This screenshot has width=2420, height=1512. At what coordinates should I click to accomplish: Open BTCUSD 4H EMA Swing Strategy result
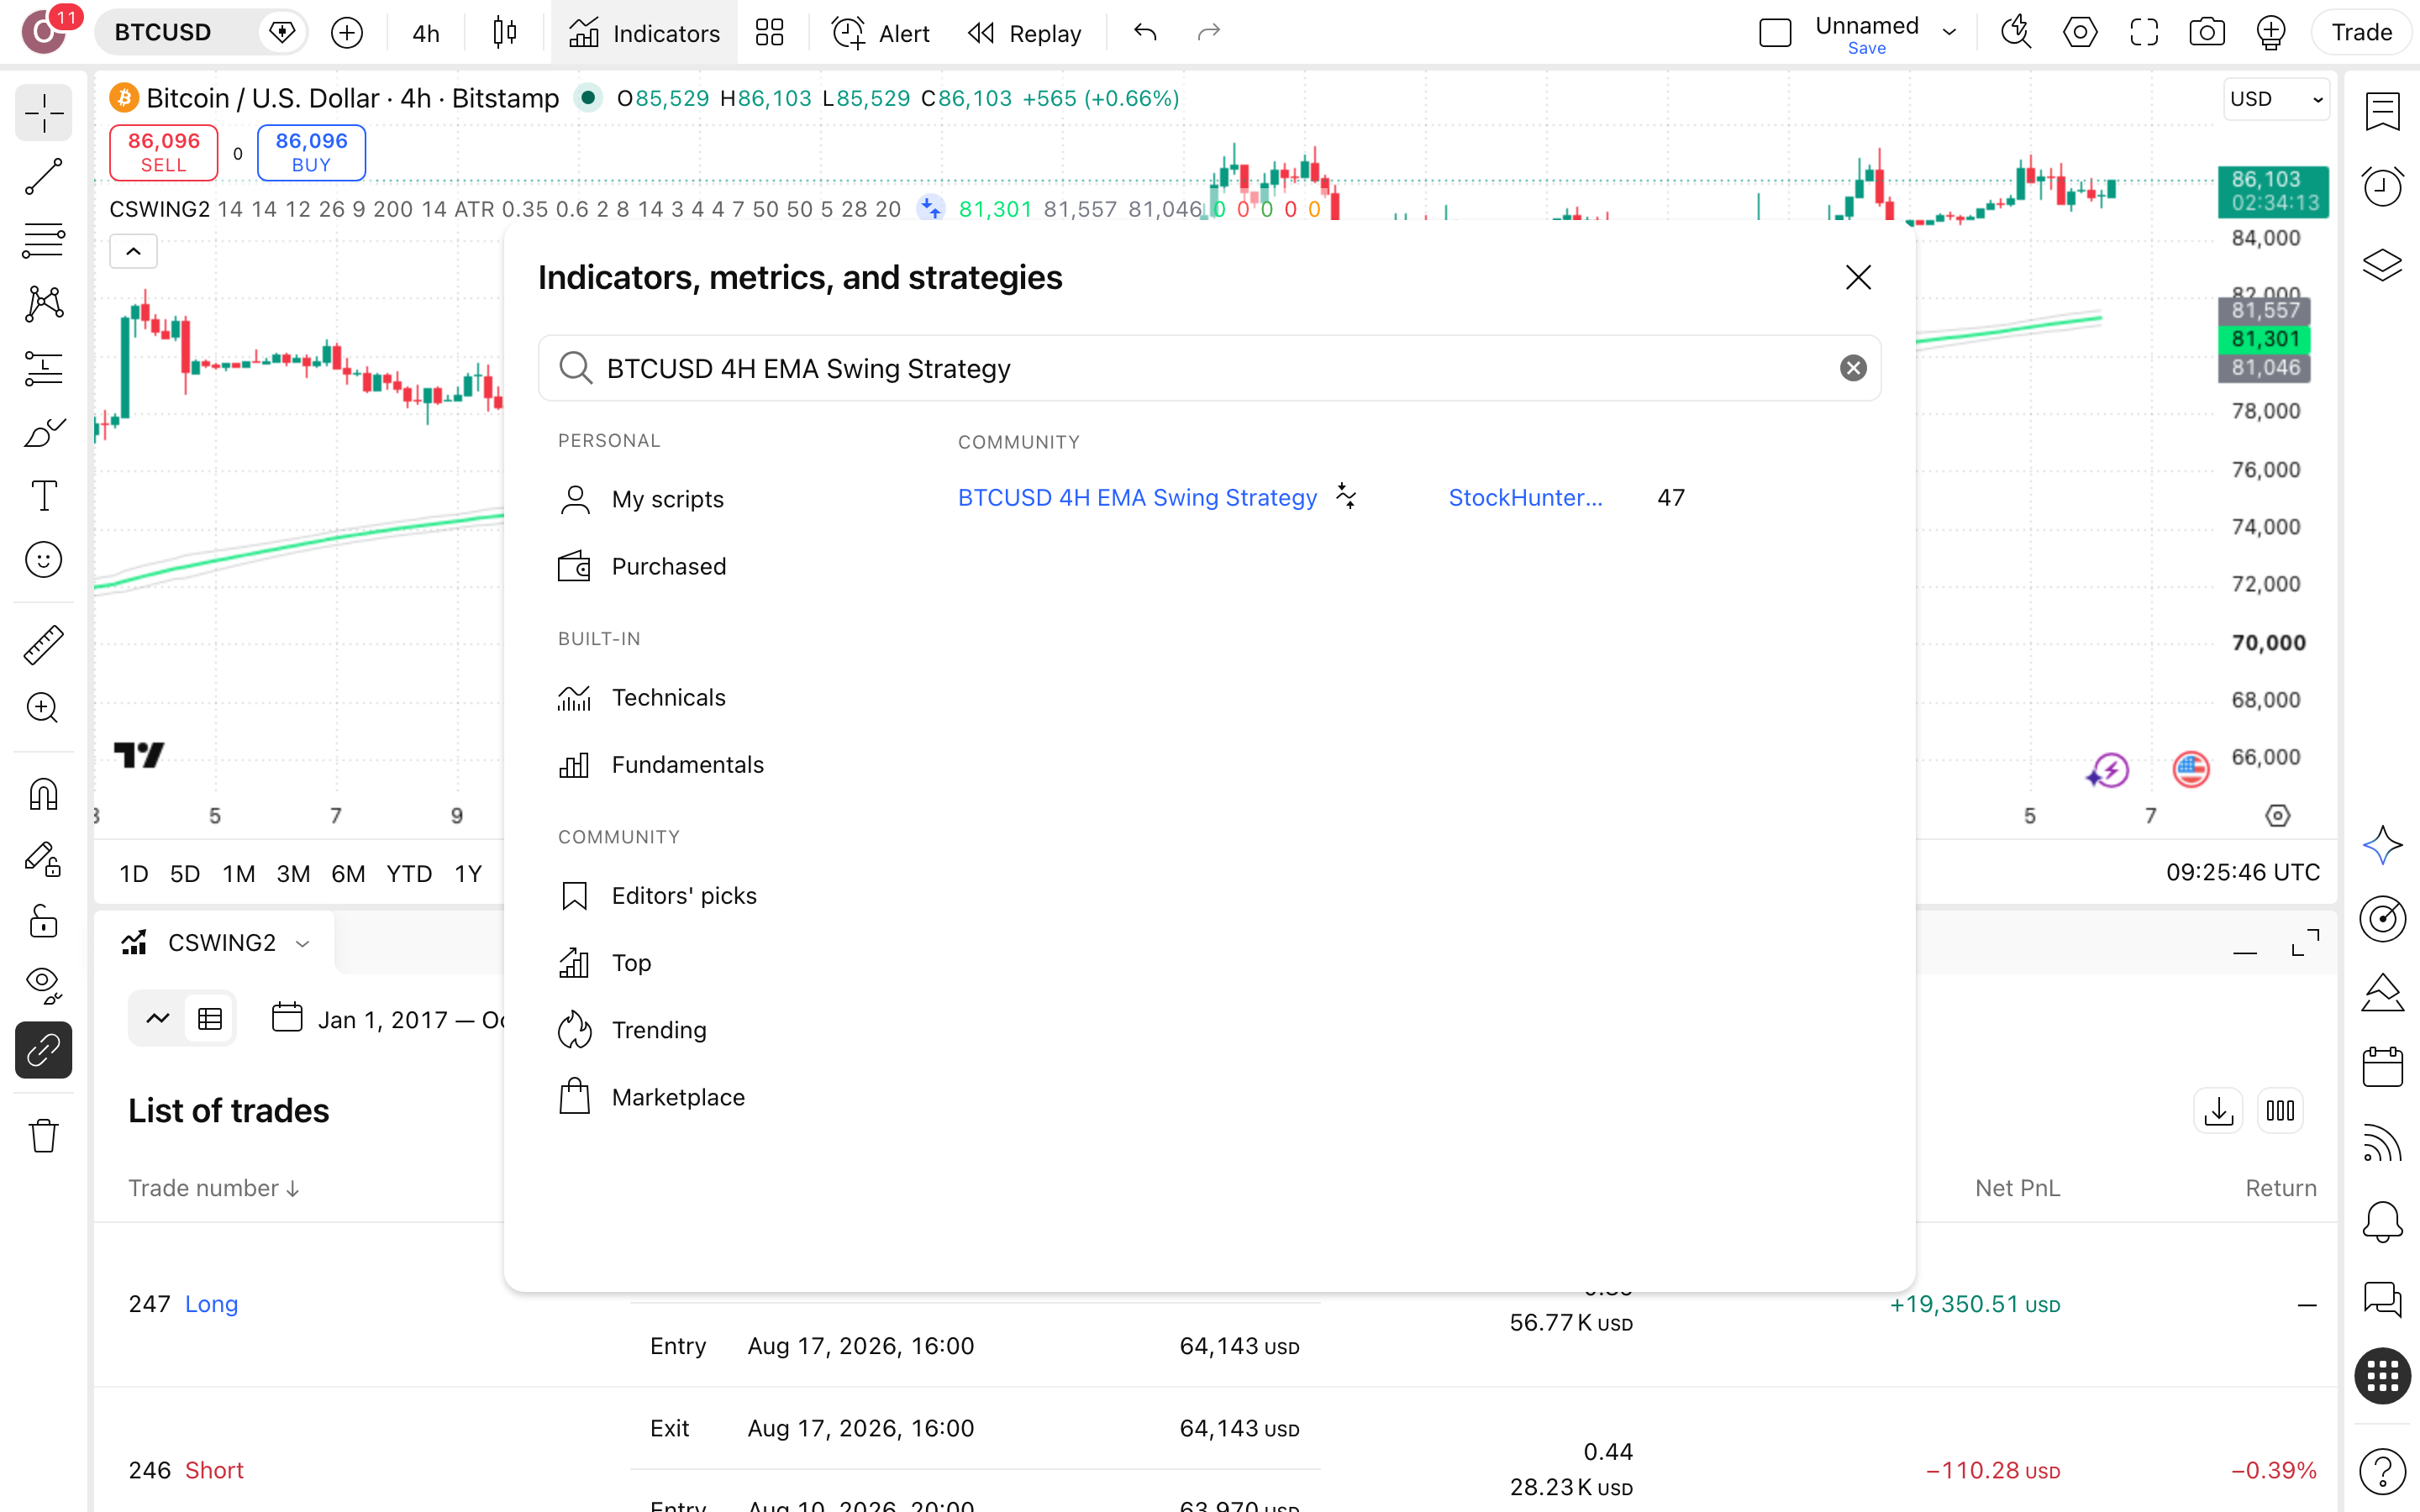click(1137, 497)
